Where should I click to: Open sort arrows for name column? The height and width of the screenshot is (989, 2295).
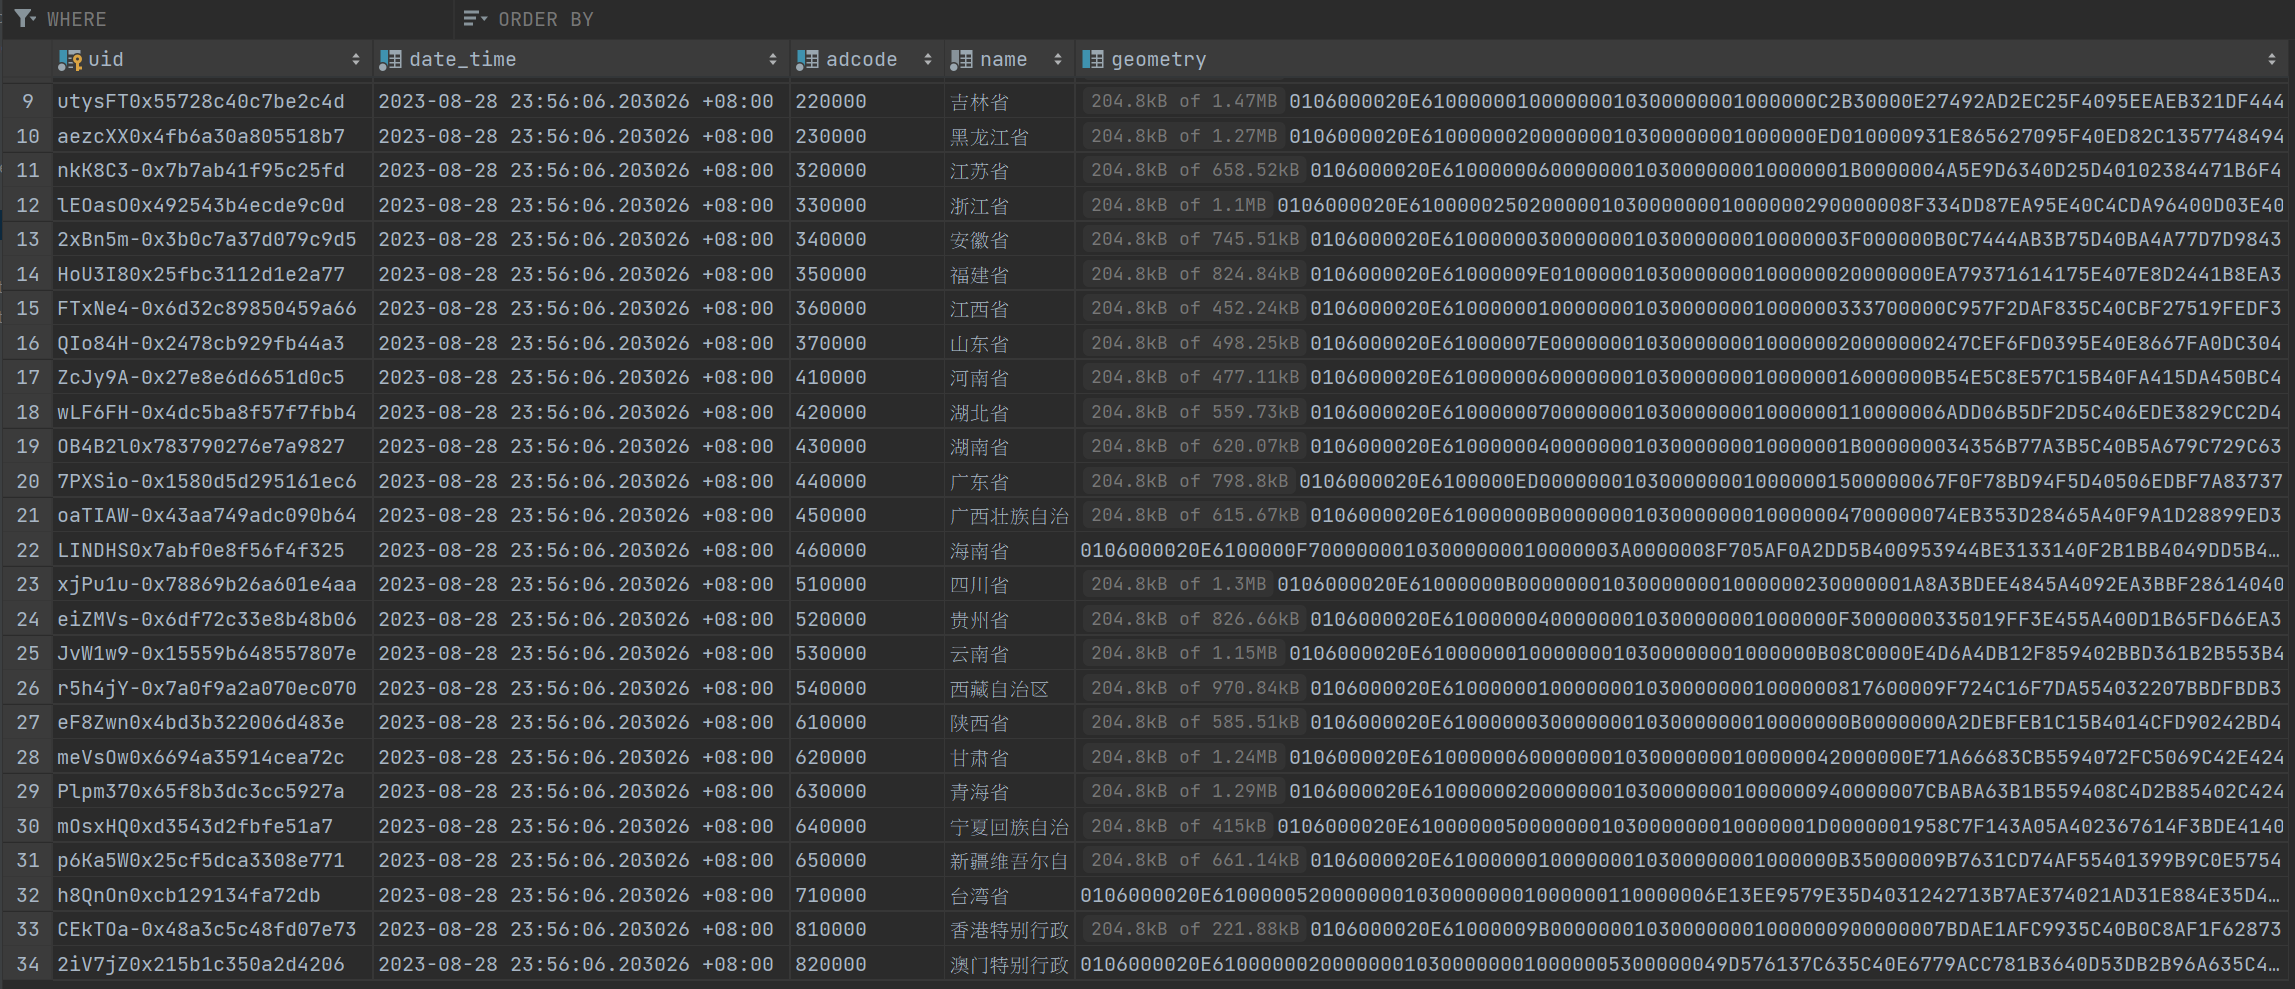pyautogui.click(x=1058, y=60)
